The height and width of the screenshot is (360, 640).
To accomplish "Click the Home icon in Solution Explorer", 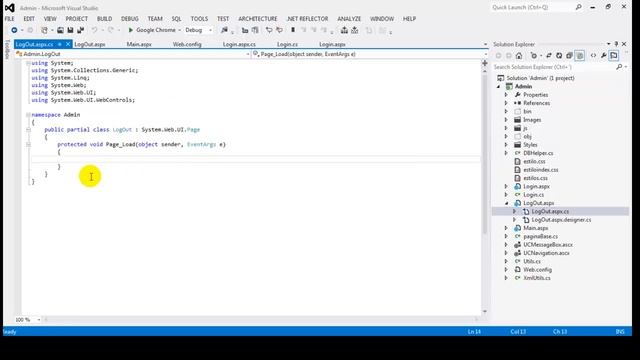I will coord(519,56).
